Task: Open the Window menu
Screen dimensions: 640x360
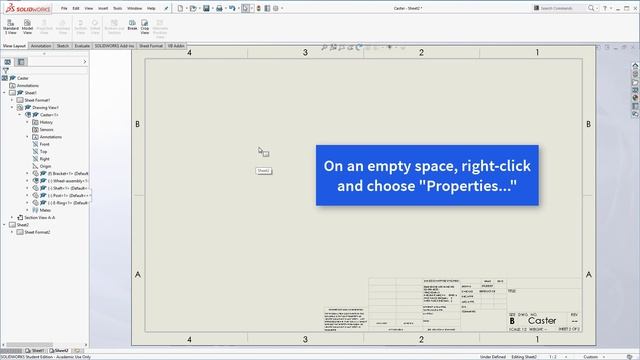Action: [x=134, y=8]
